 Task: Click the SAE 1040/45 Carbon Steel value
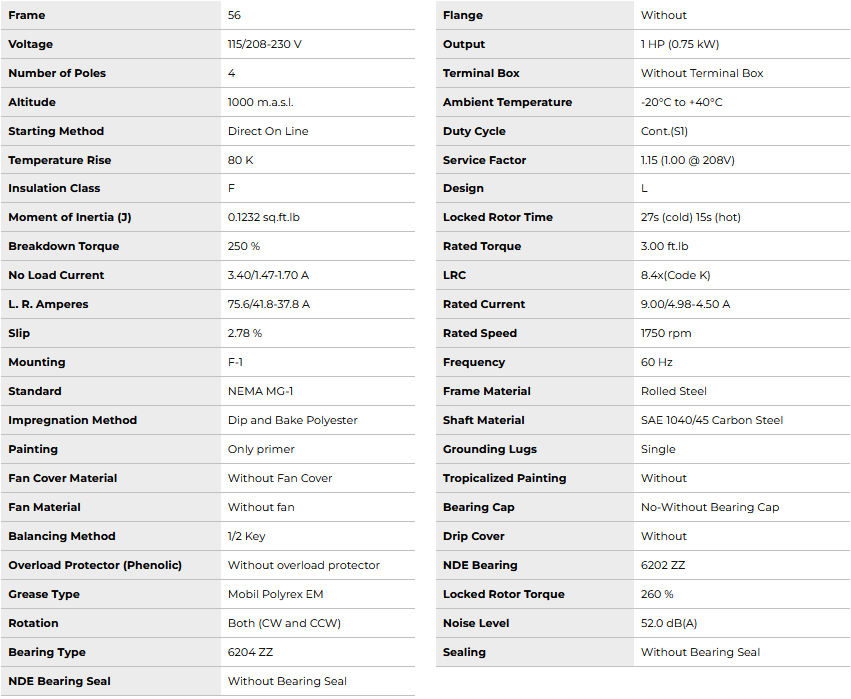click(x=712, y=420)
